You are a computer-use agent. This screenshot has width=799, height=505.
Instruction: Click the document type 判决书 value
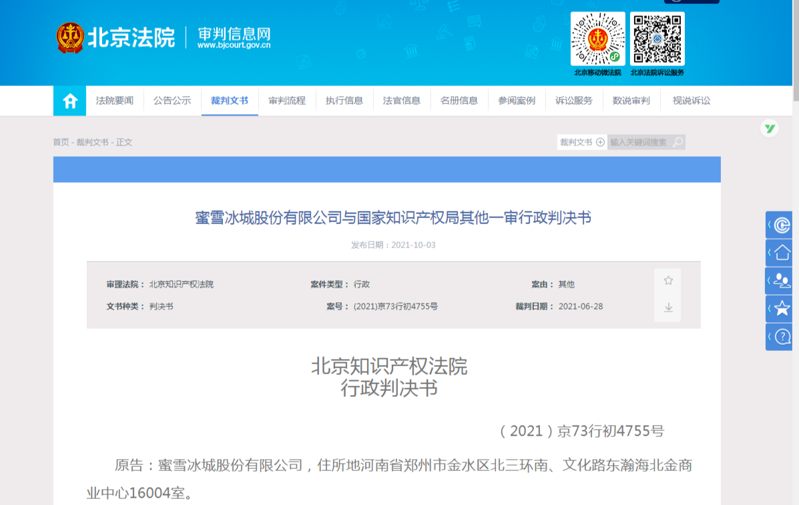[x=161, y=306]
